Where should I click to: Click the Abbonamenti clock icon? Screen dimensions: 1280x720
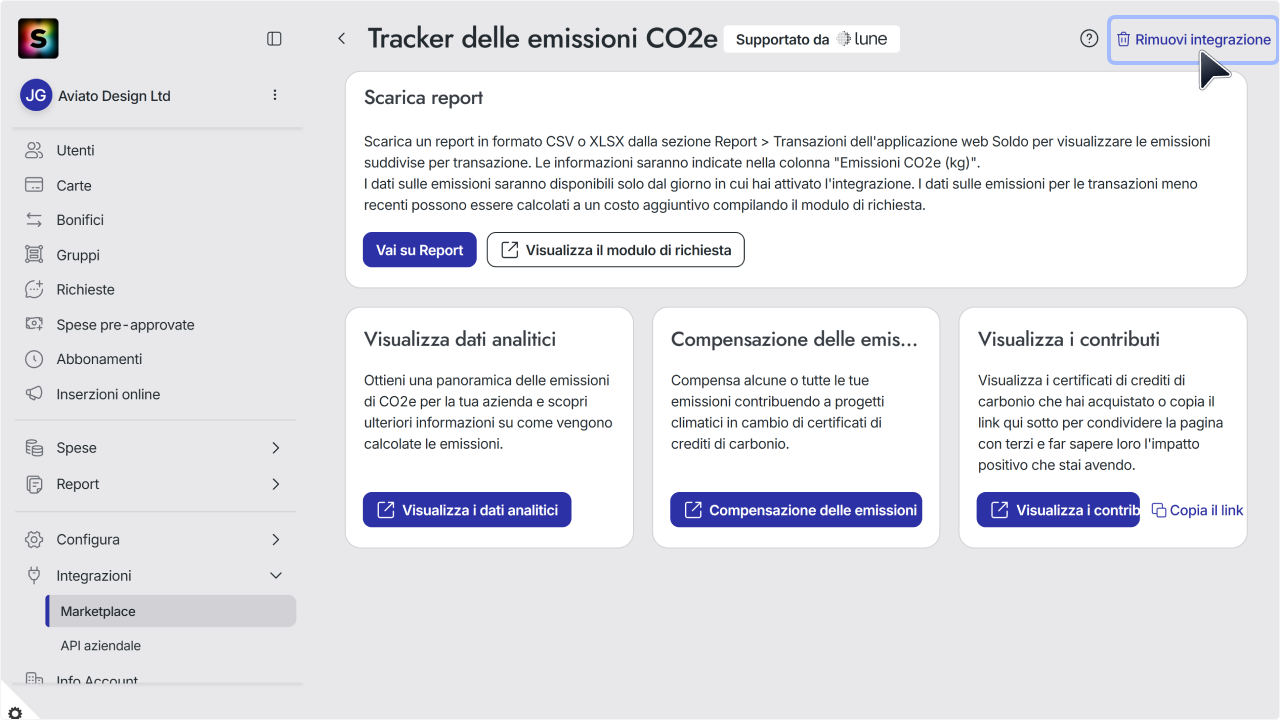(x=34, y=359)
